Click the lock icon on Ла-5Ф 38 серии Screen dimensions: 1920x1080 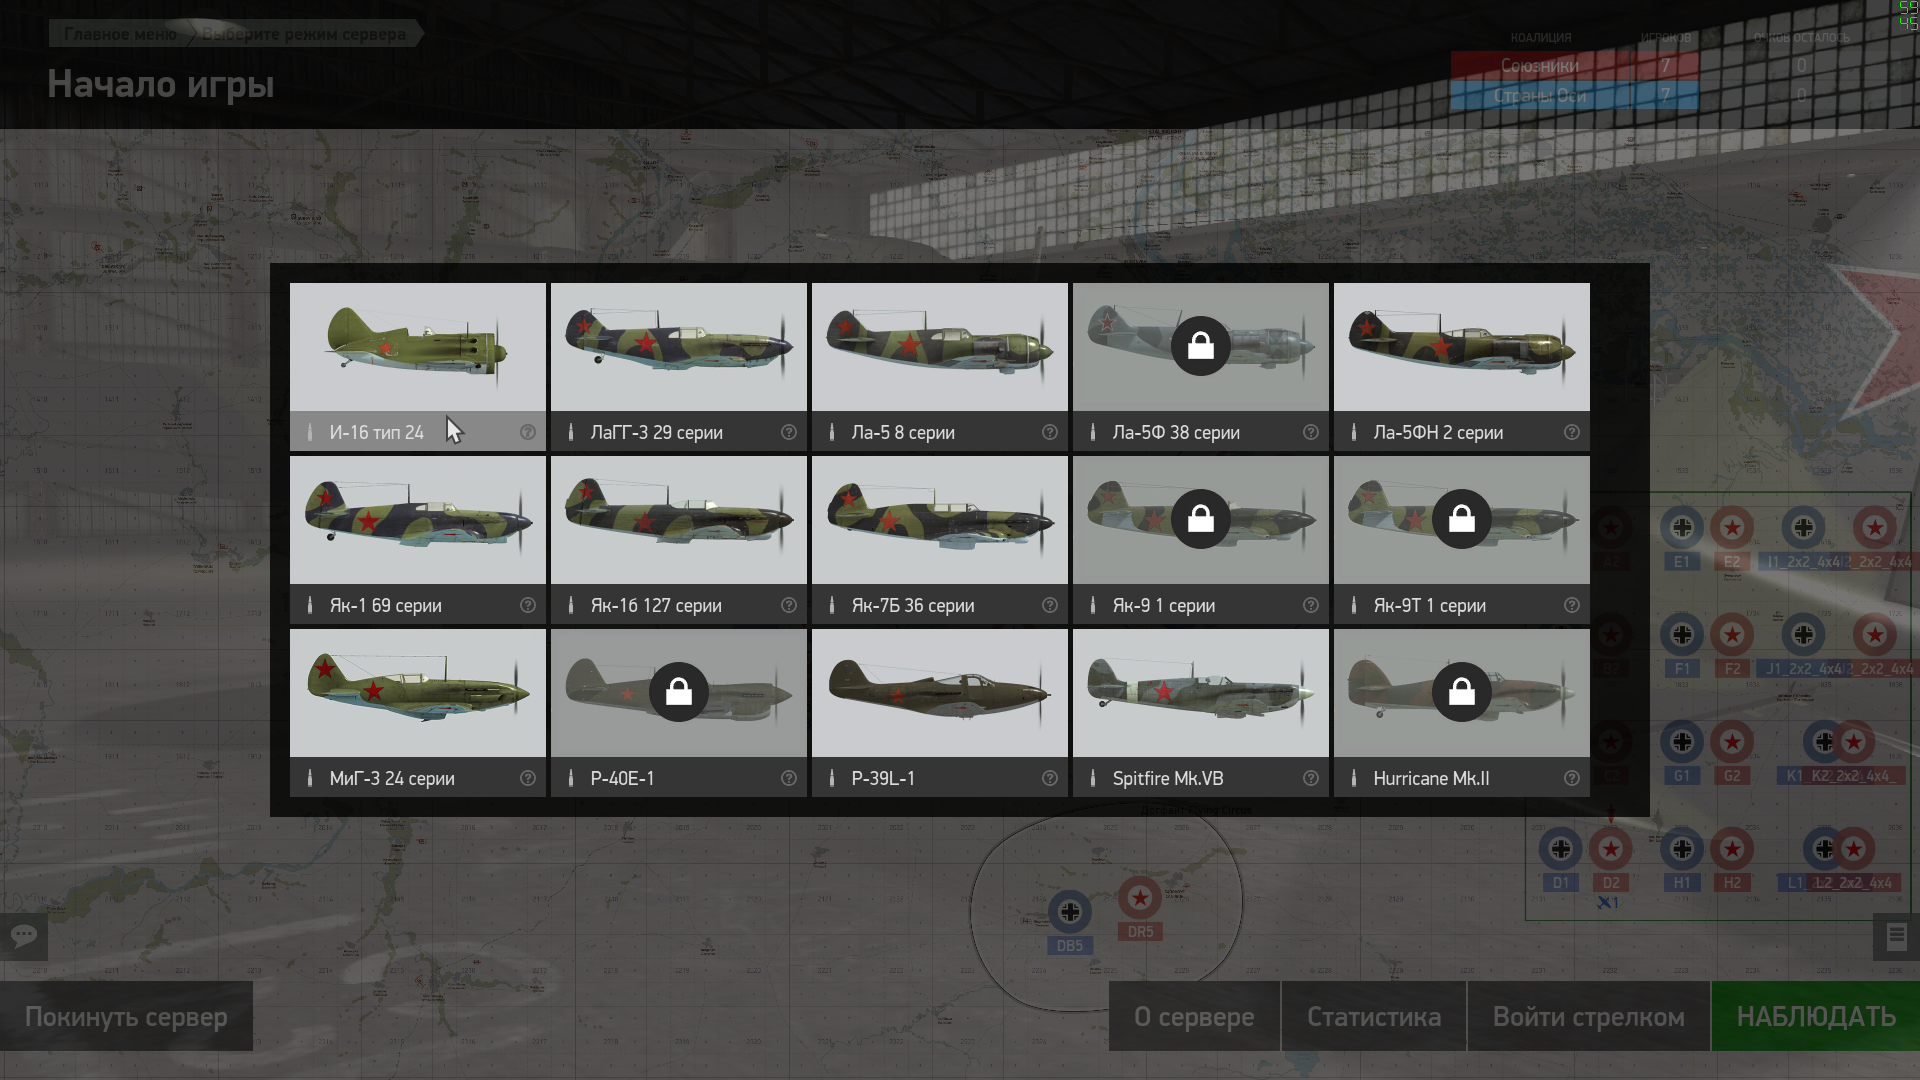pyautogui.click(x=1200, y=346)
